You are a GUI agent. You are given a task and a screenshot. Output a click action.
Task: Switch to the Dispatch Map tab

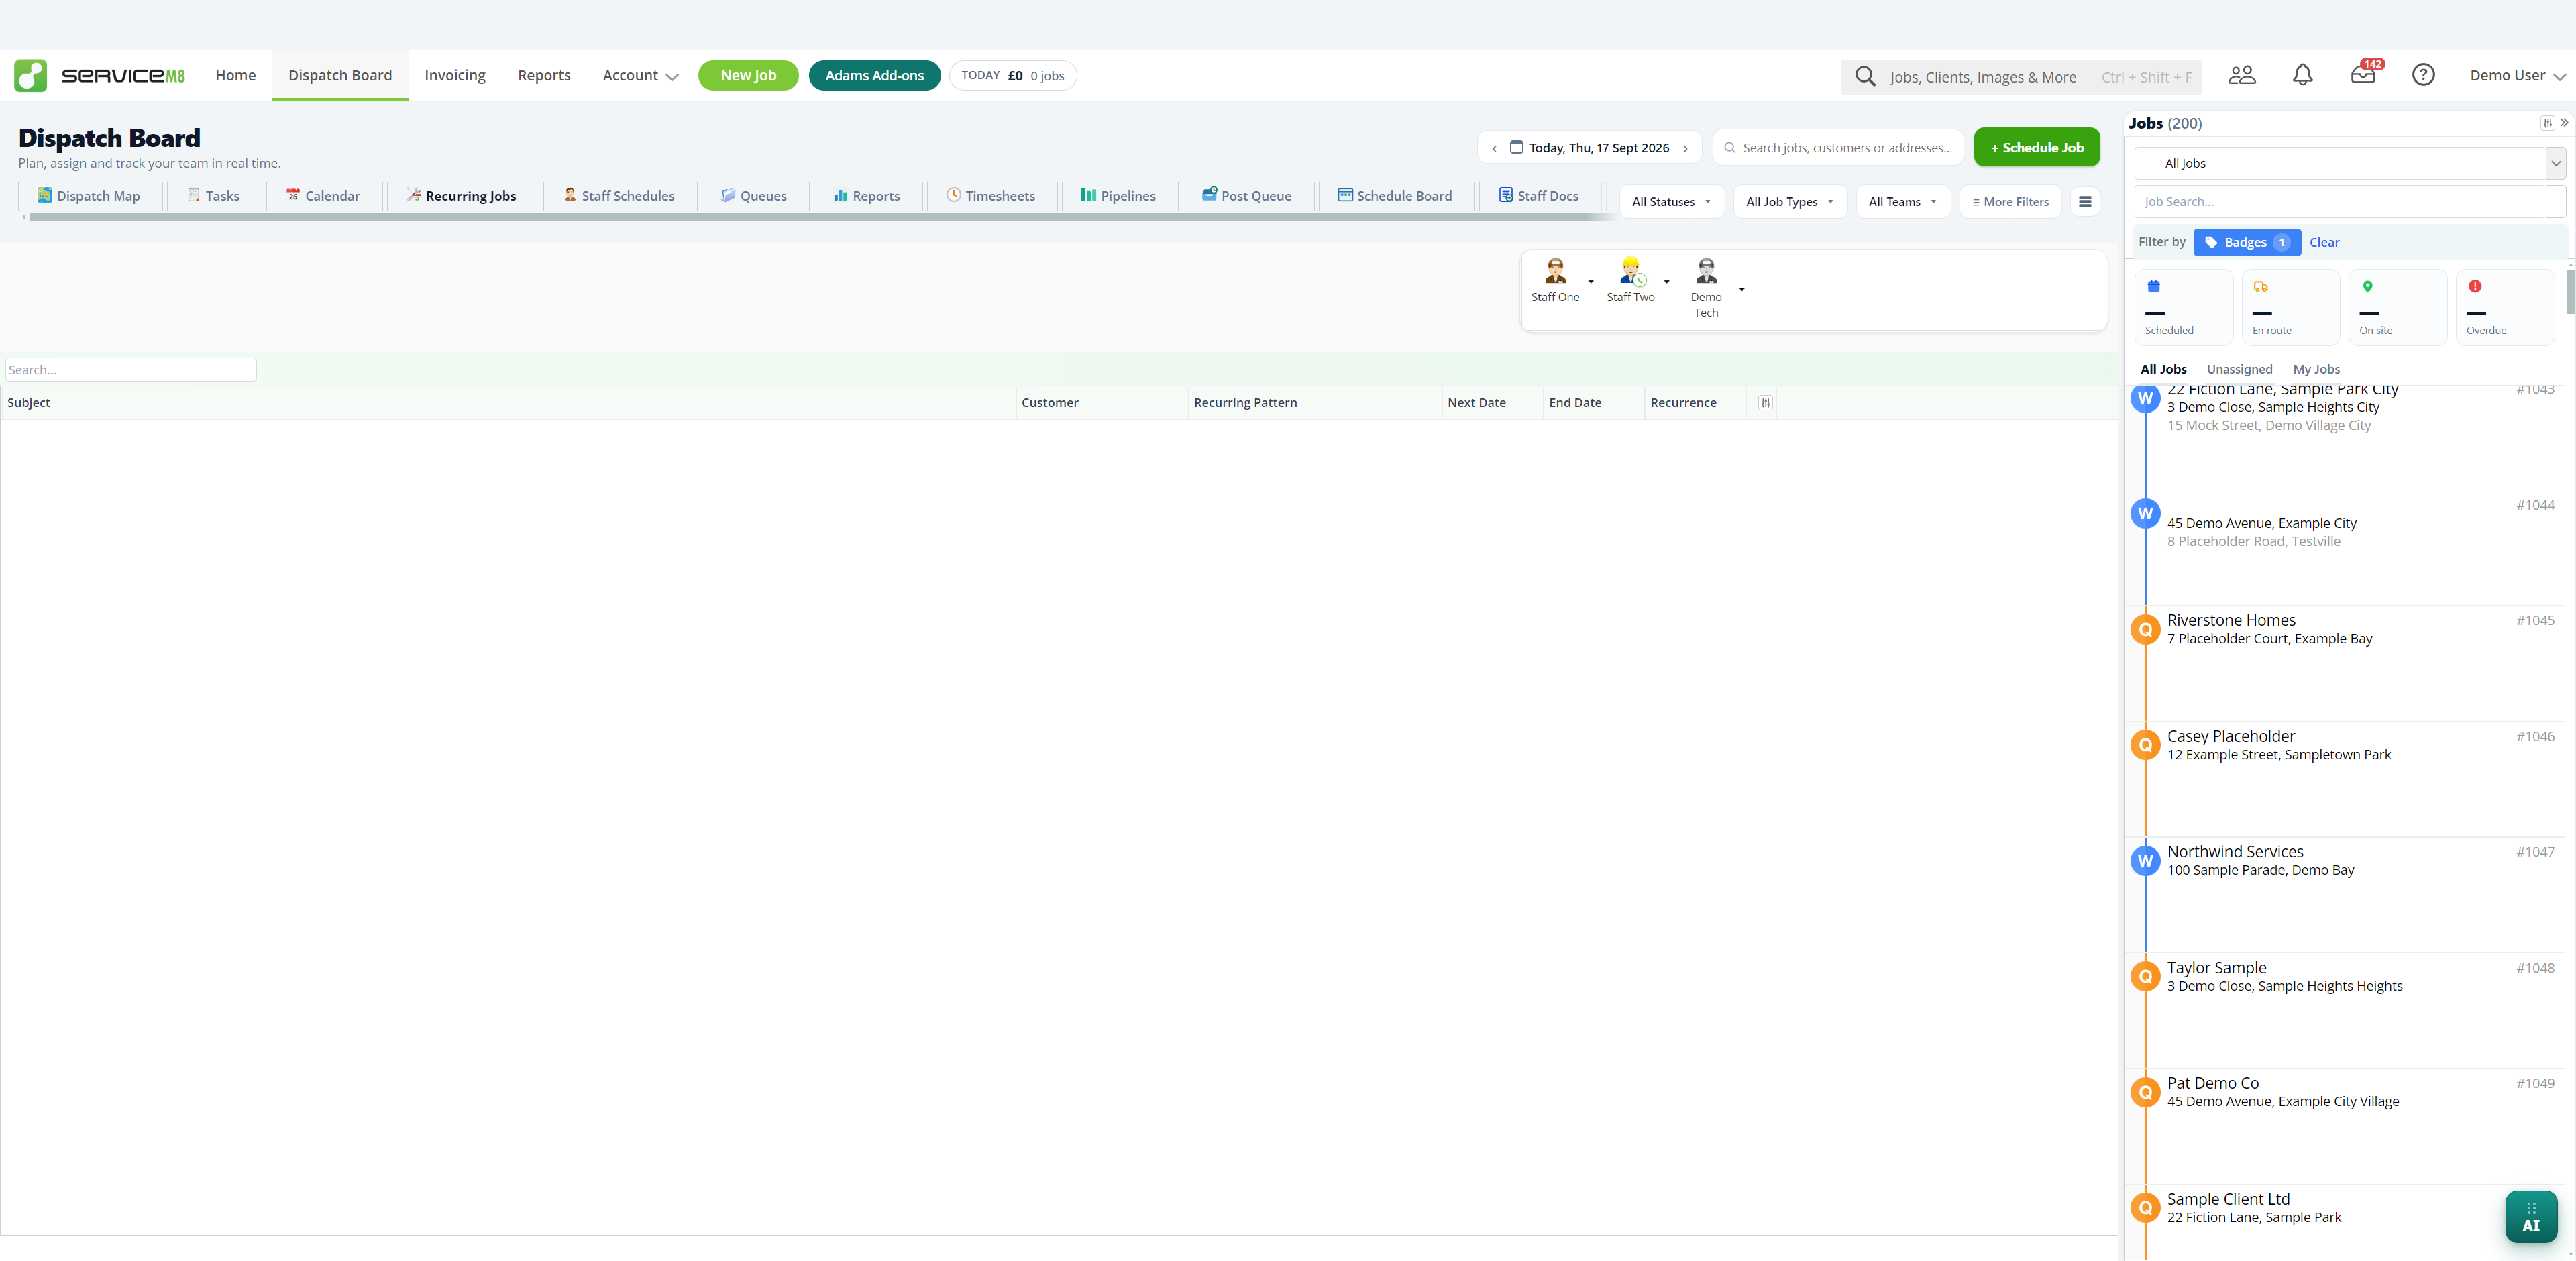88,196
